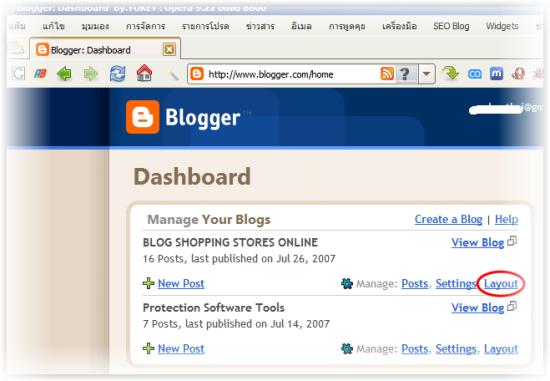Create New Post in Protection Software Tools
The height and width of the screenshot is (381, 550).
(x=181, y=349)
